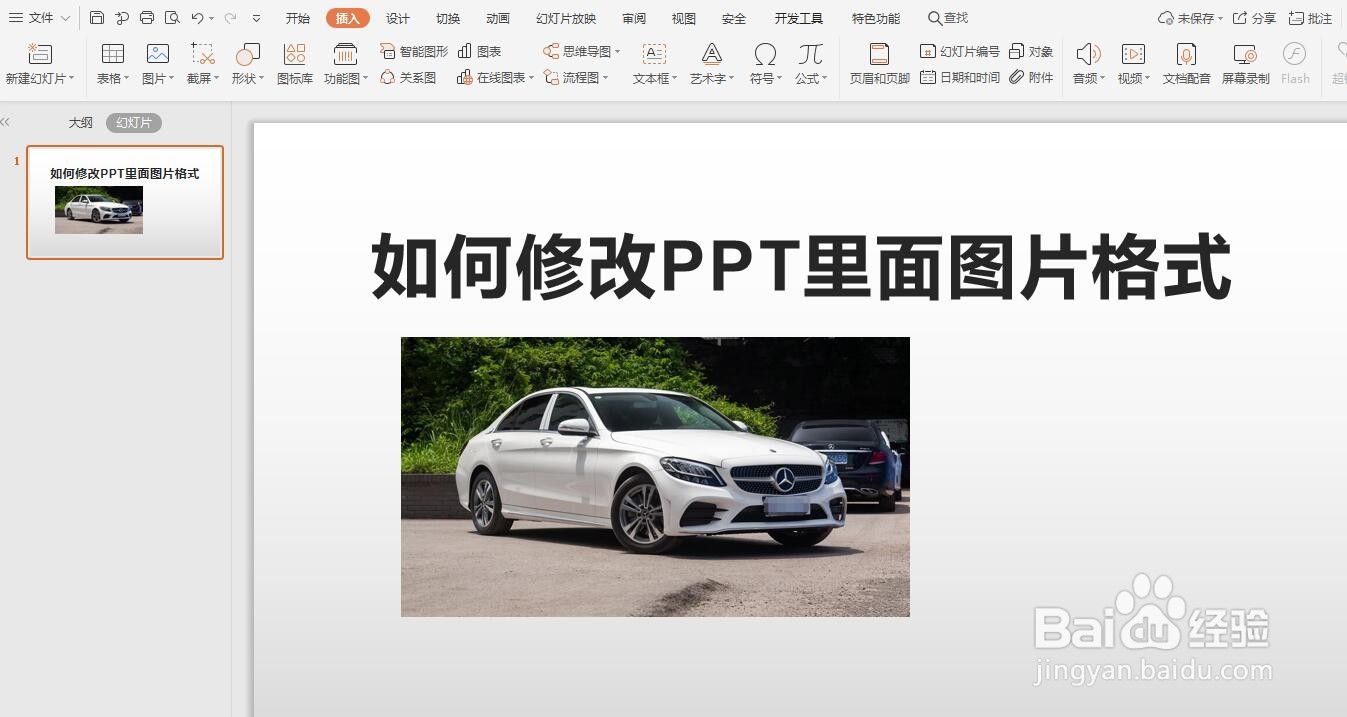Collapse the slide panel with chevrons
The height and width of the screenshot is (717, 1347).
(6, 122)
